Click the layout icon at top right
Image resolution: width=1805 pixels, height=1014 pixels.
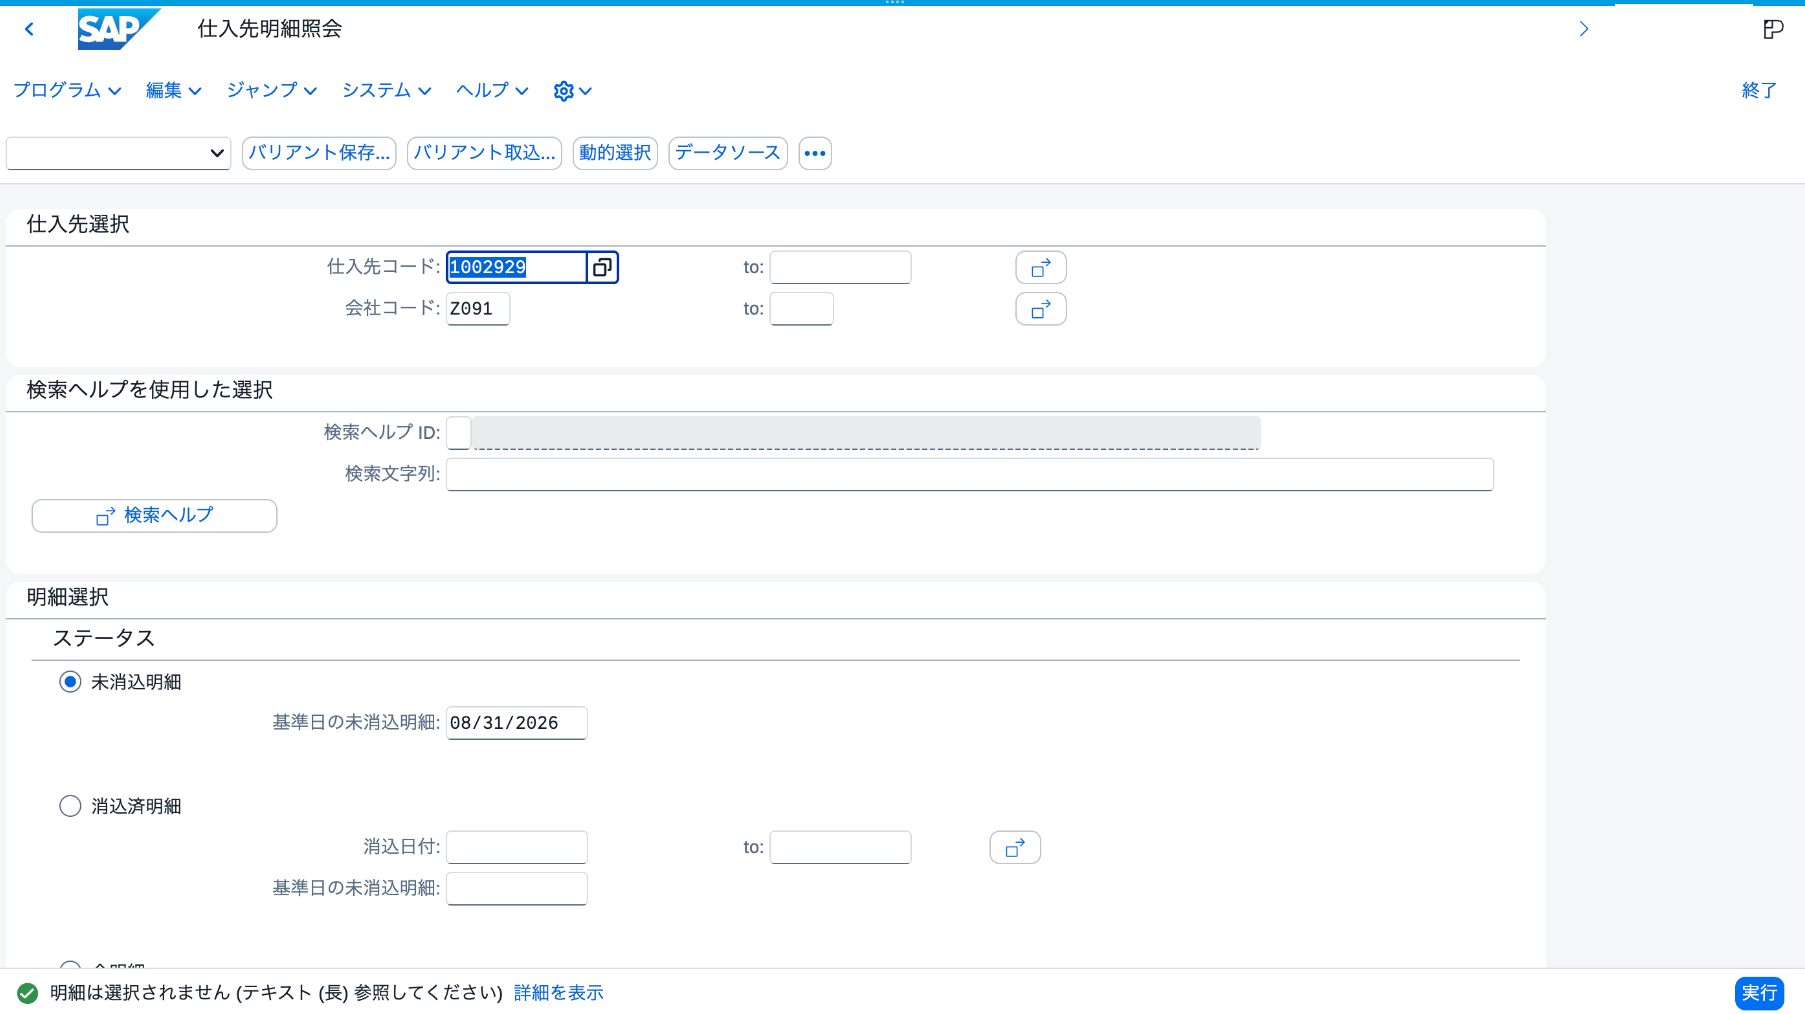[x=1772, y=29]
